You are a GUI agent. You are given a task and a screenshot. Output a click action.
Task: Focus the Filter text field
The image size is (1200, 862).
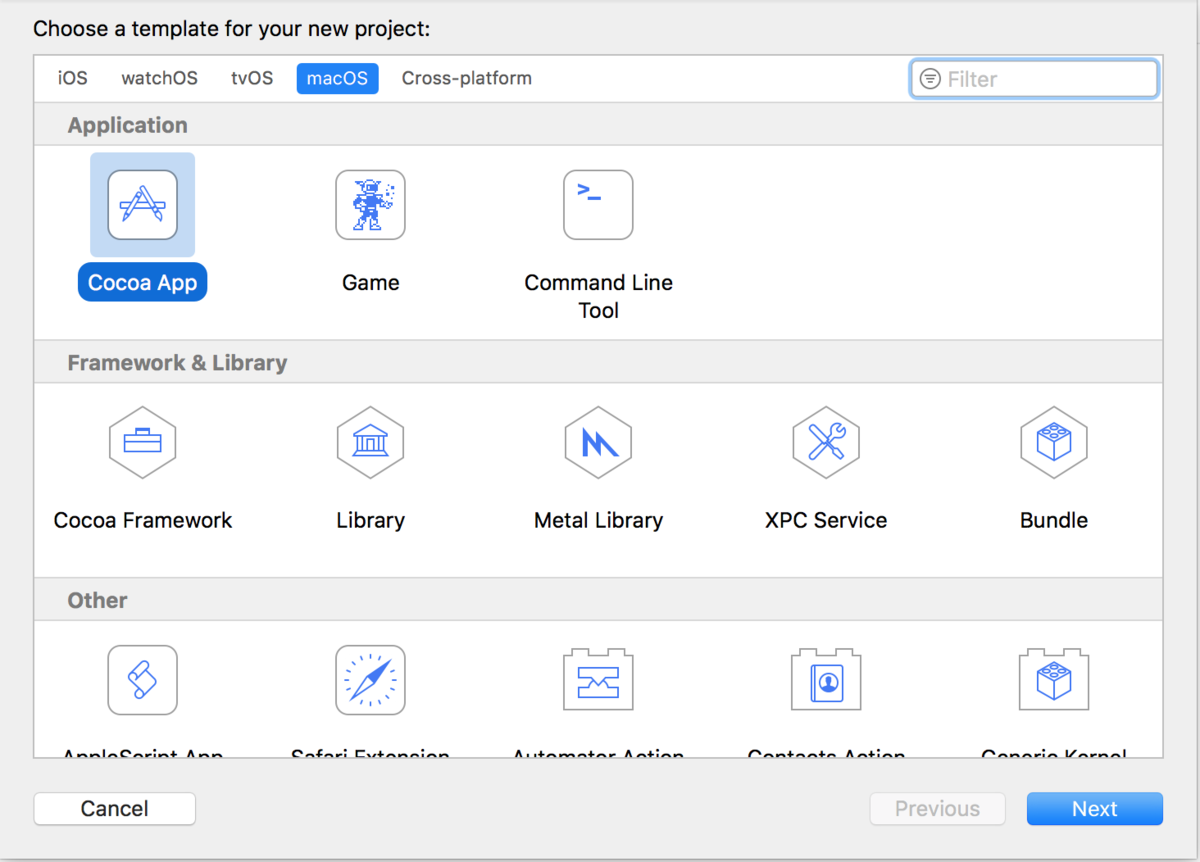point(1034,79)
